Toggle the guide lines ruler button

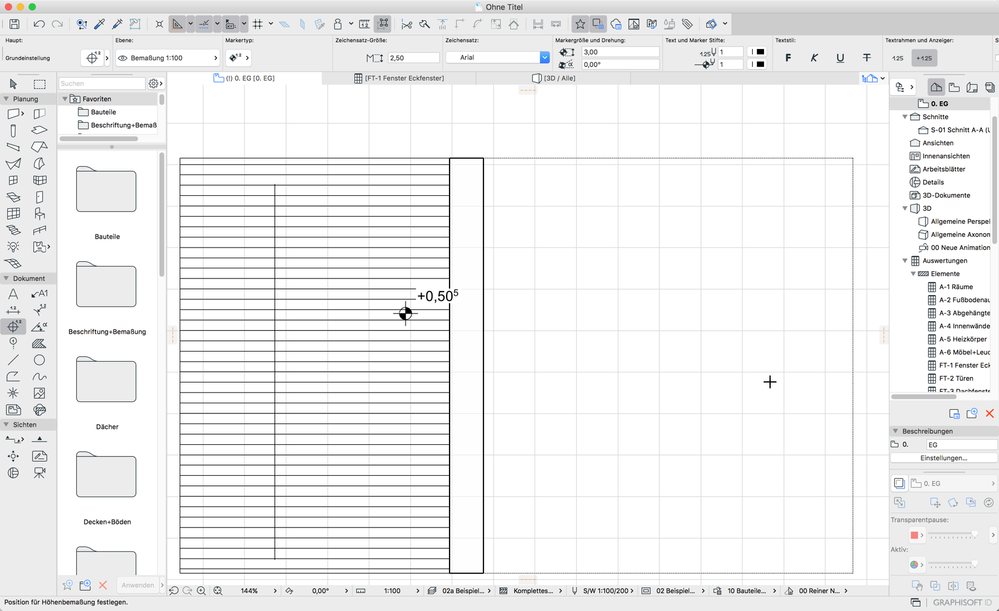tap(177, 24)
